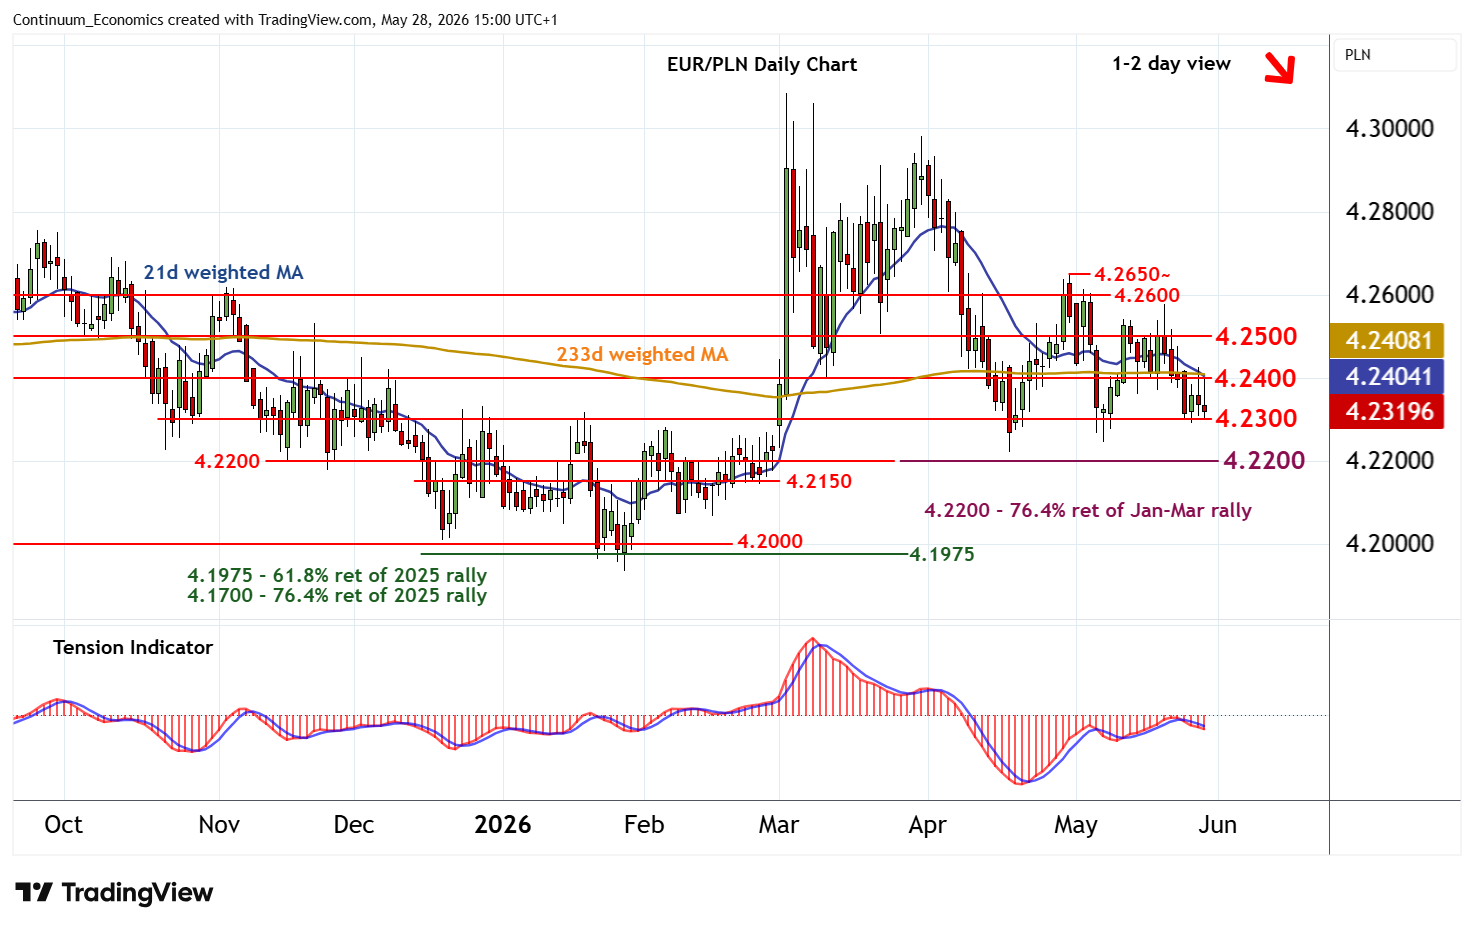Viewport: 1474px width, 930px height.
Task: Click the 4.24041 blue price tag
Action: (x=1388, y=376)
